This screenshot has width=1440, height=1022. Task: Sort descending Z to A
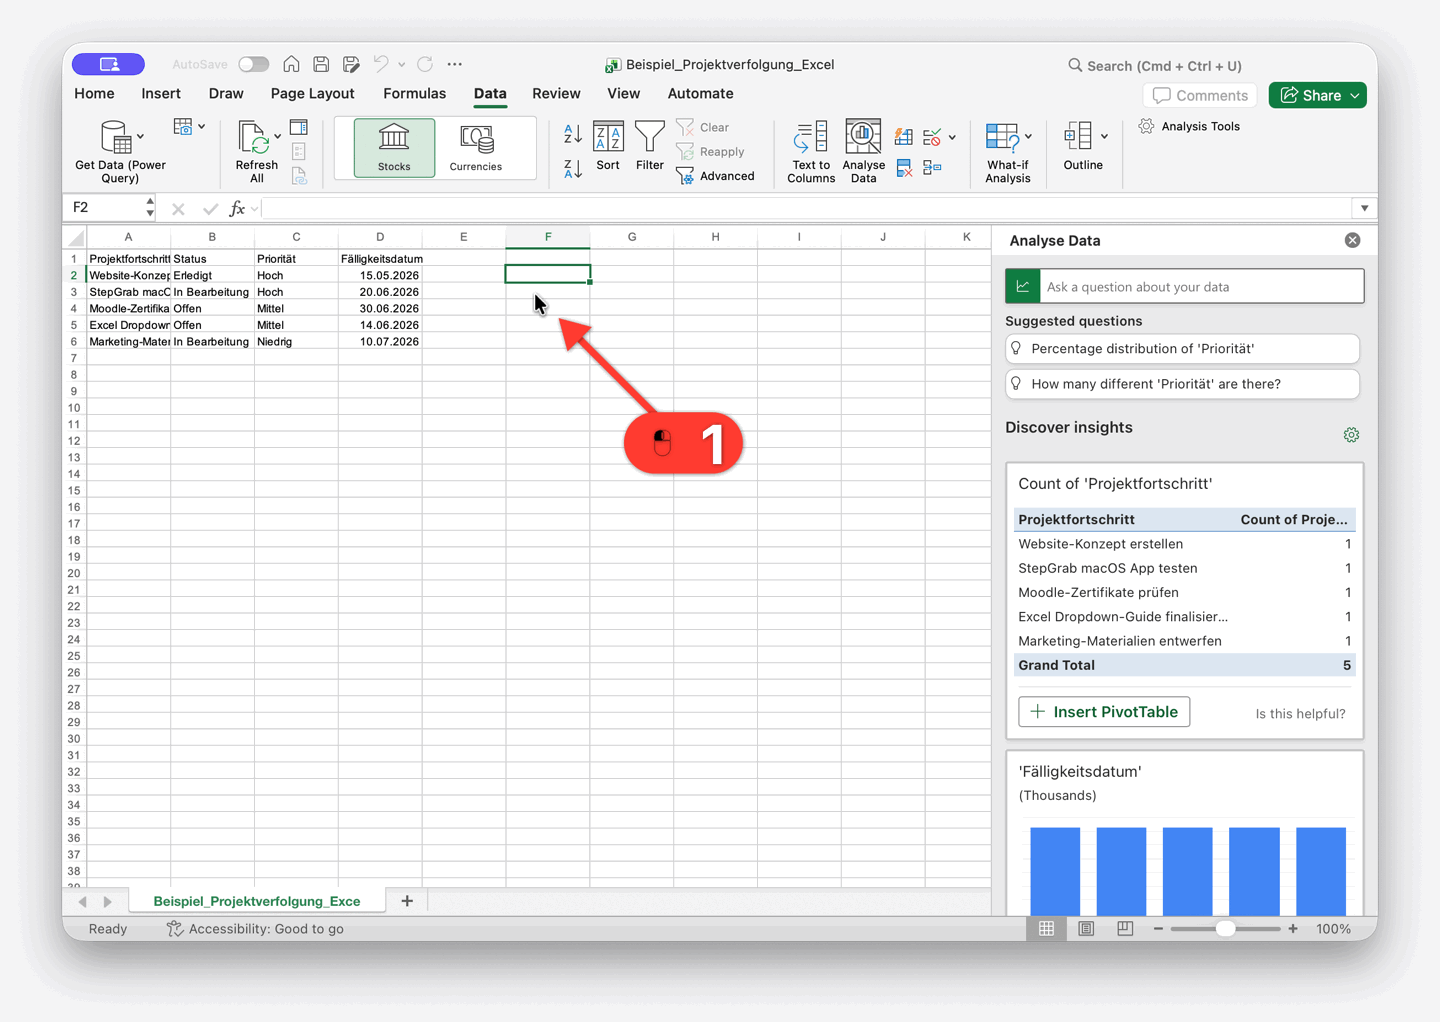(x=573, y=168)
